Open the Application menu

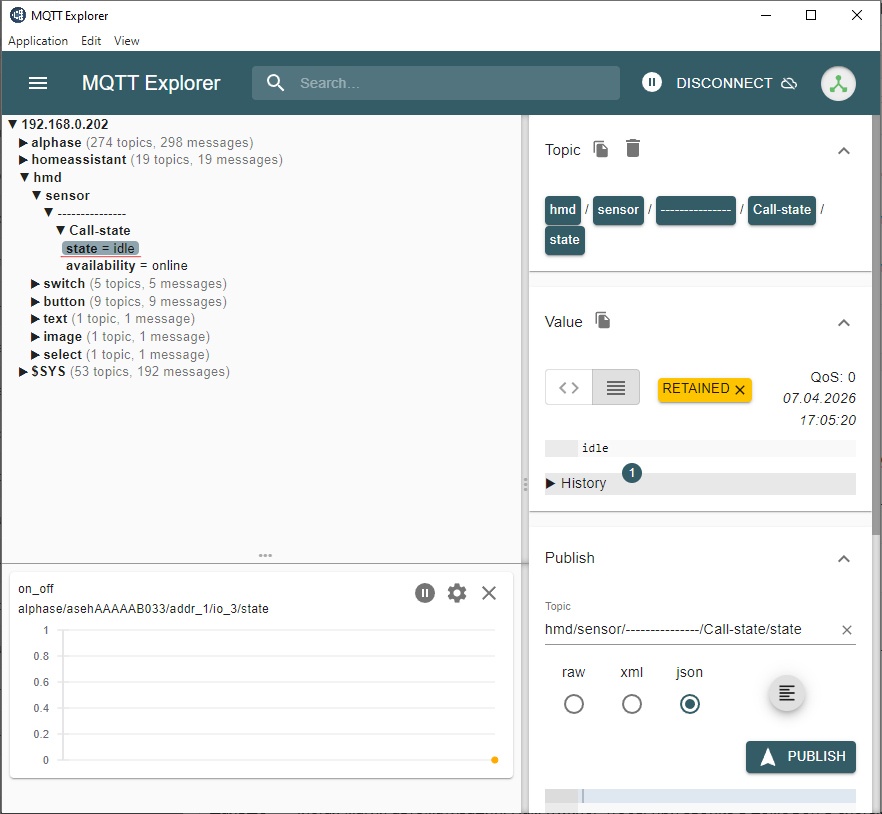point(38,41)
